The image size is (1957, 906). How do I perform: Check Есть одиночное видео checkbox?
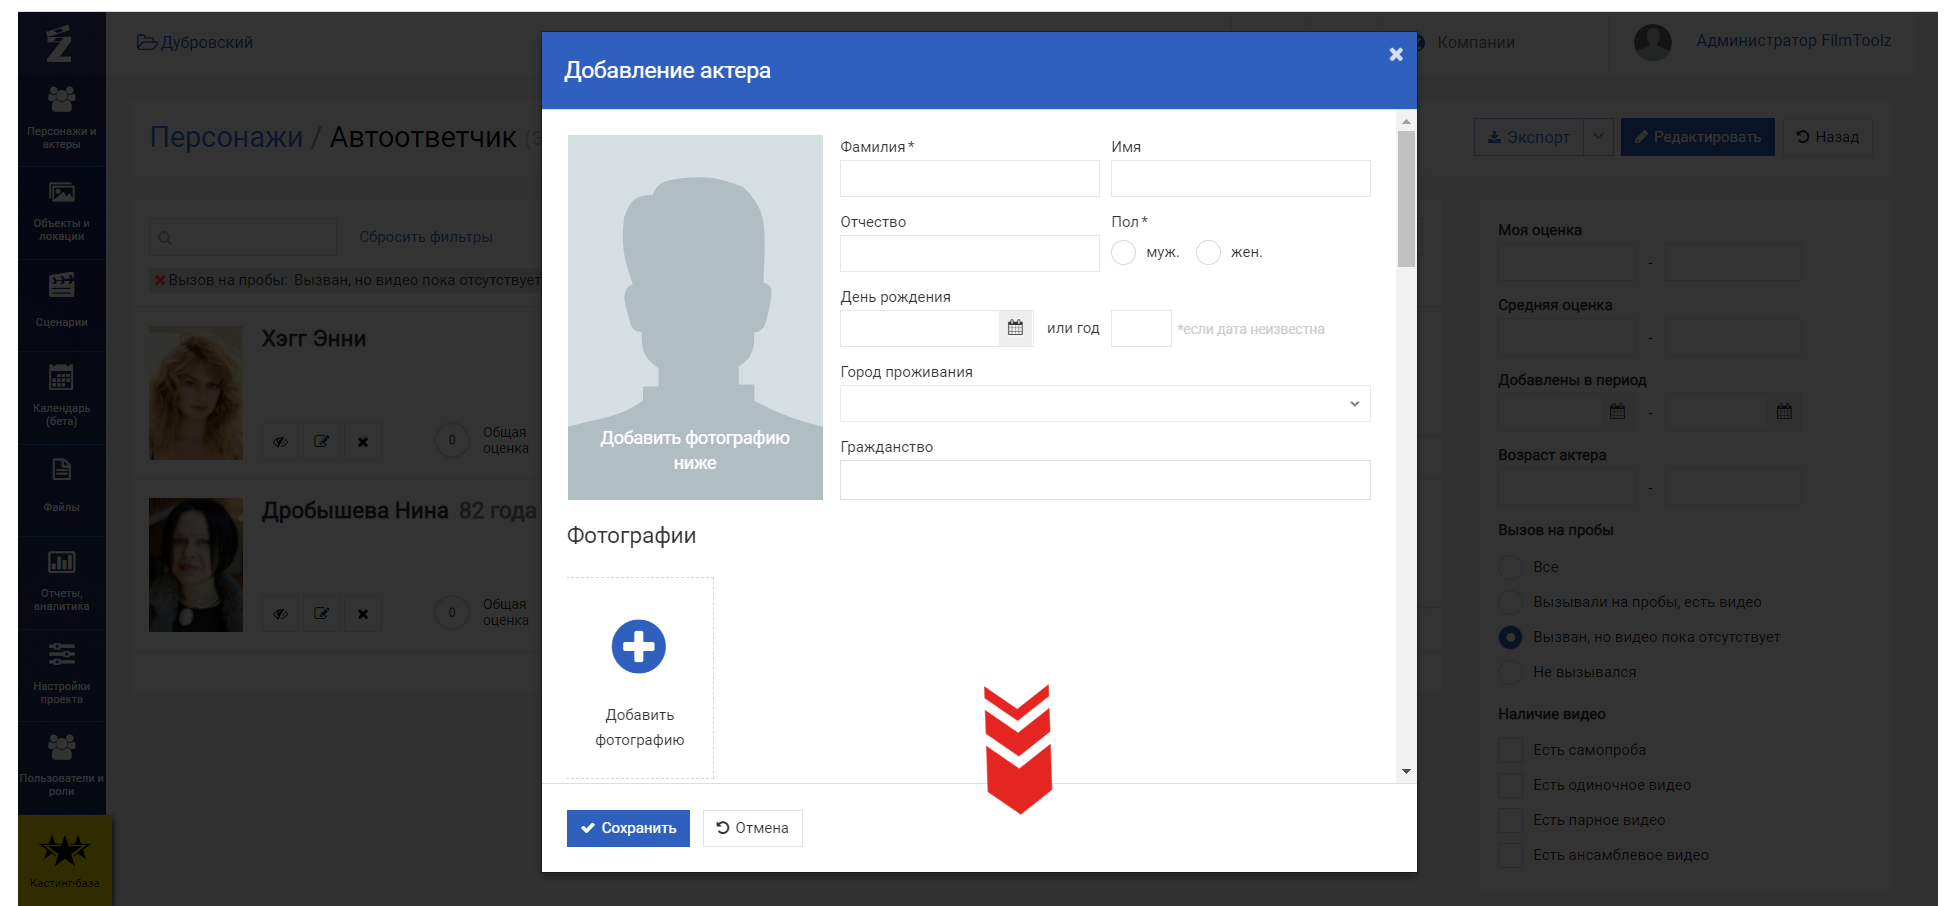coord(1510,785)
